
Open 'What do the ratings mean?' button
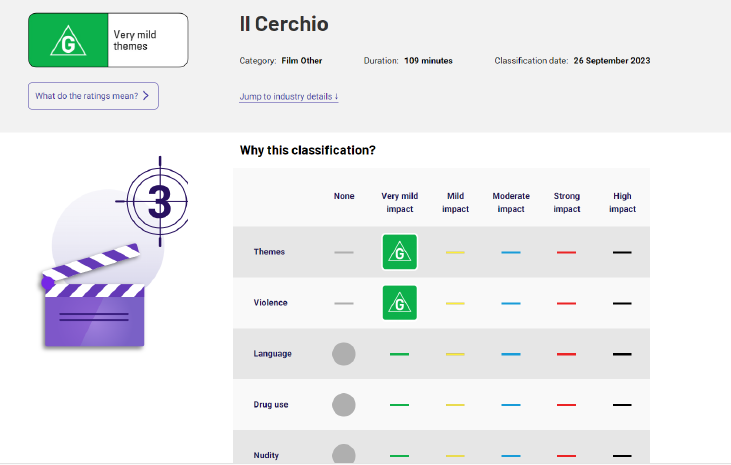coord(93,96)
